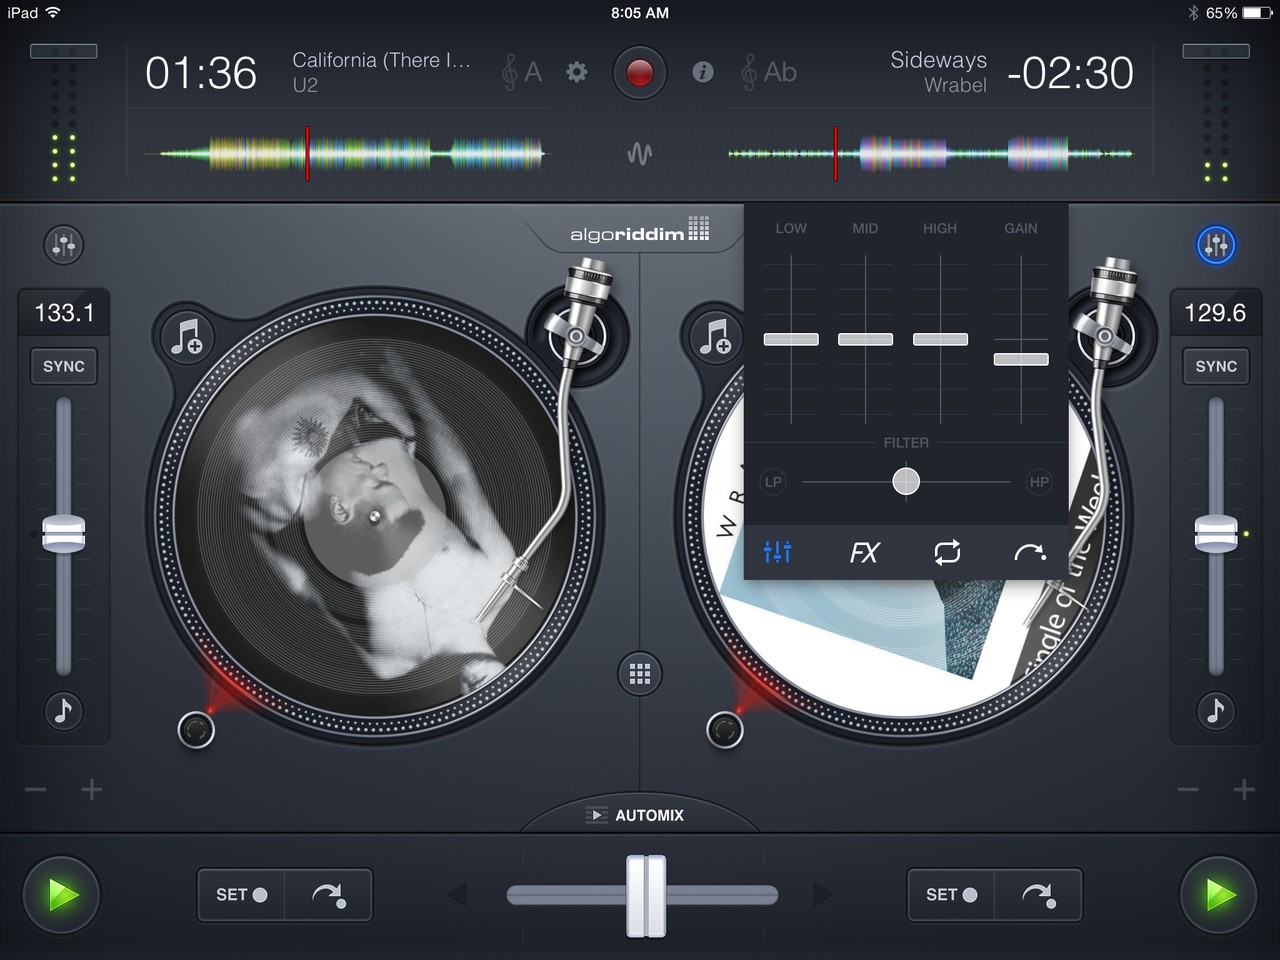Screen dimensions: 1280x960
Task: Set cue point on left deck
Action: (x=241, y=894)
